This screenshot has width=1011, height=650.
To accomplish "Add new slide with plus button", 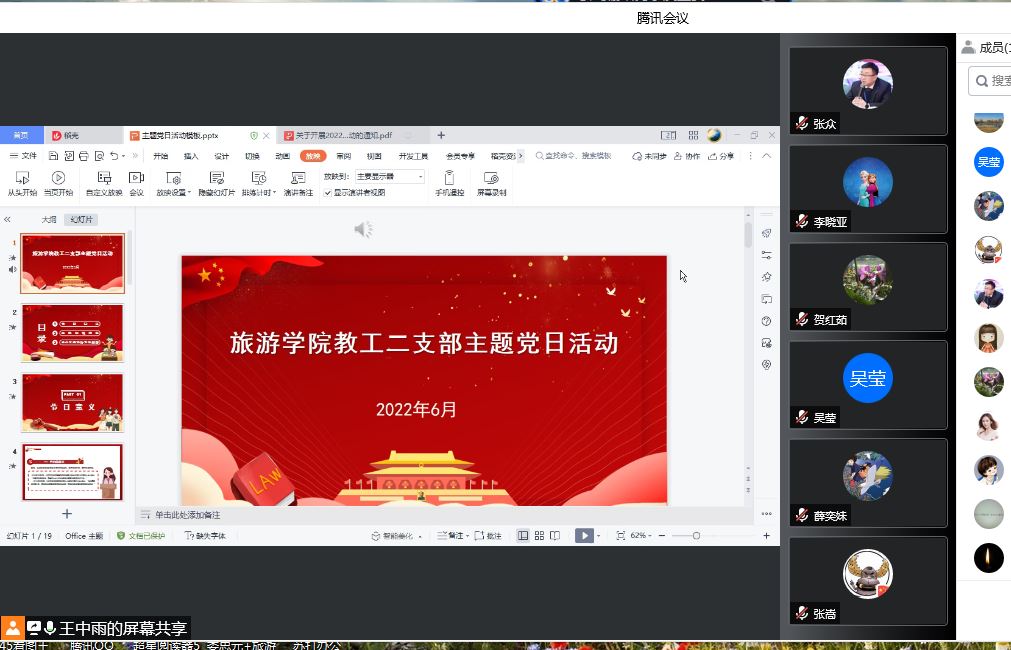I will [x=67, y=514].
